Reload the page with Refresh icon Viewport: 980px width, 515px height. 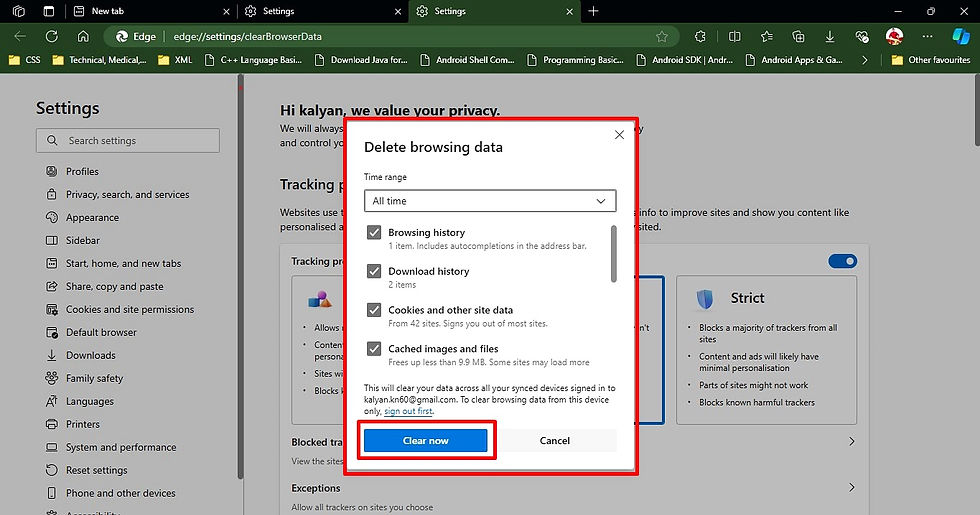[52, 36]
